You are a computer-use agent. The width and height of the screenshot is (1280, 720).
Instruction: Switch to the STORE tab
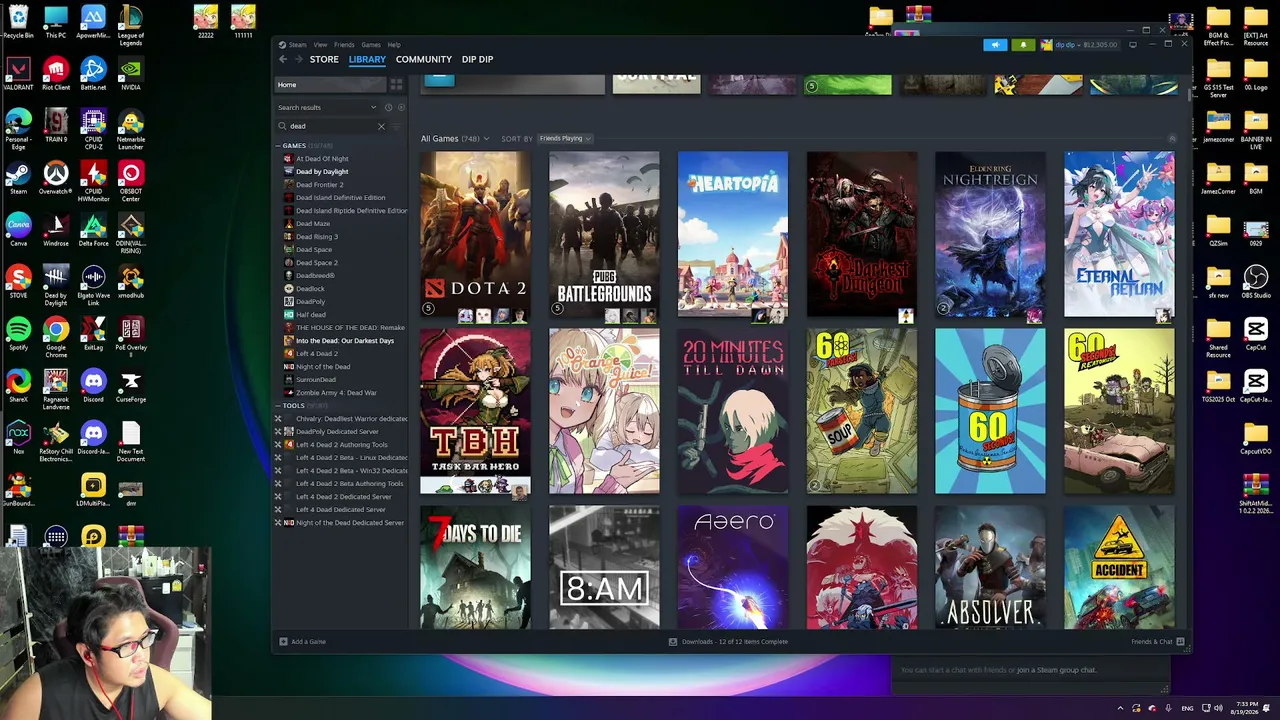[324, 59]
